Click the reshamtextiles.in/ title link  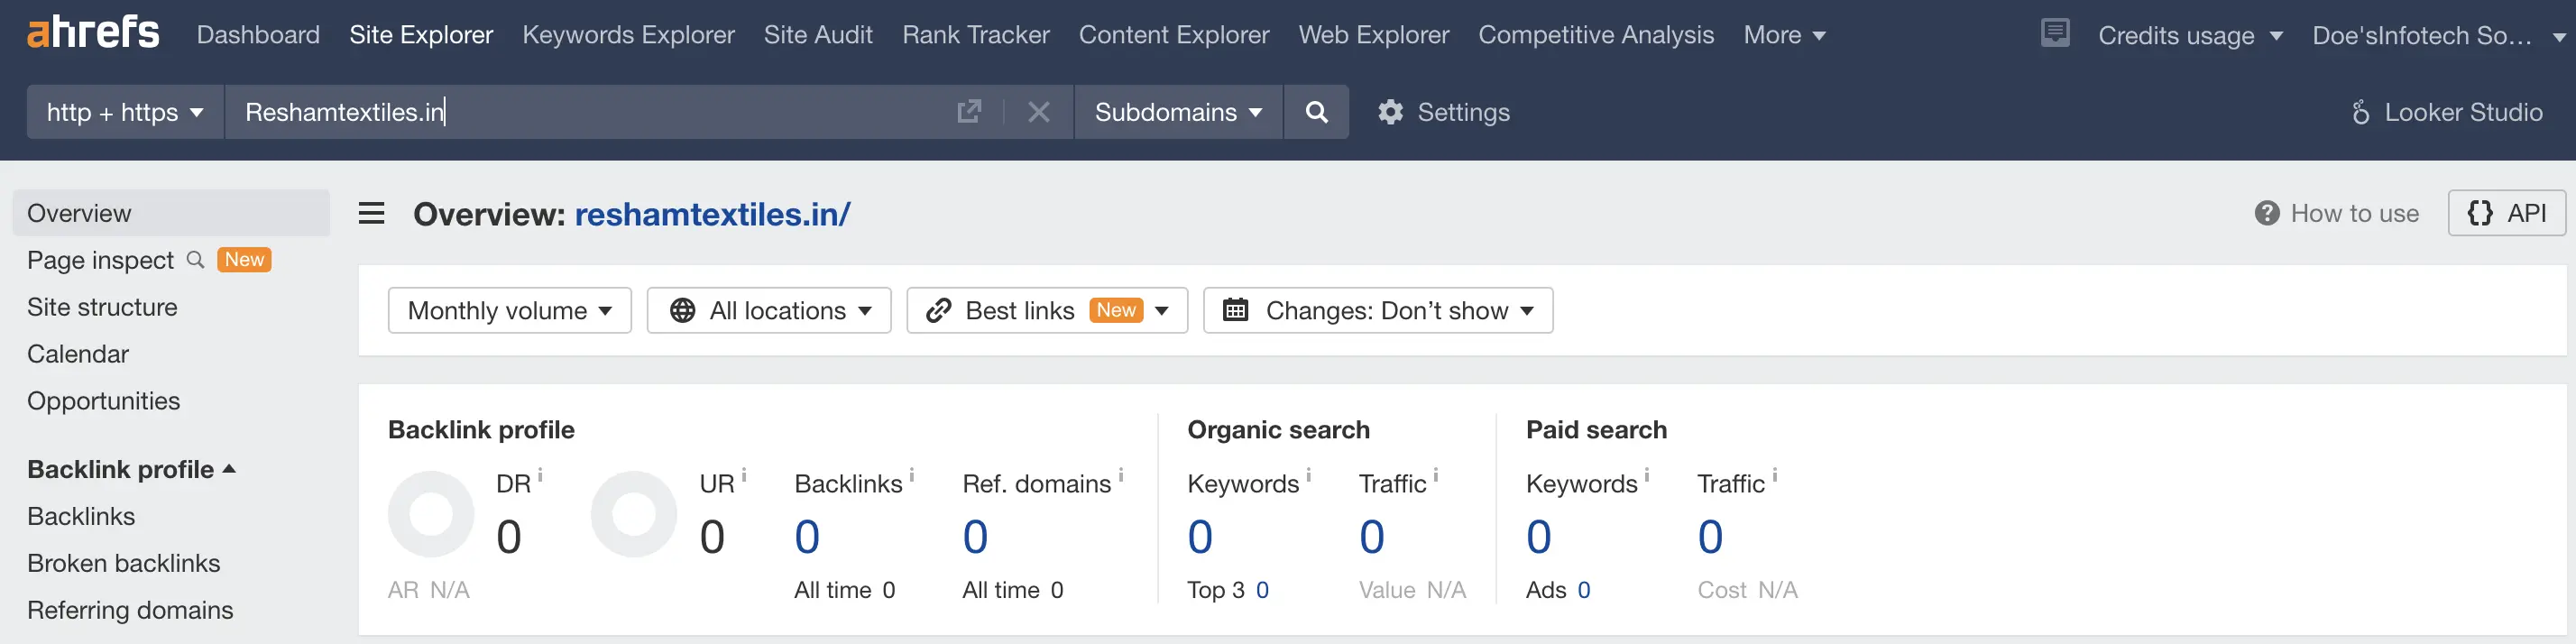pyautogui.click(x=712, y=214)
